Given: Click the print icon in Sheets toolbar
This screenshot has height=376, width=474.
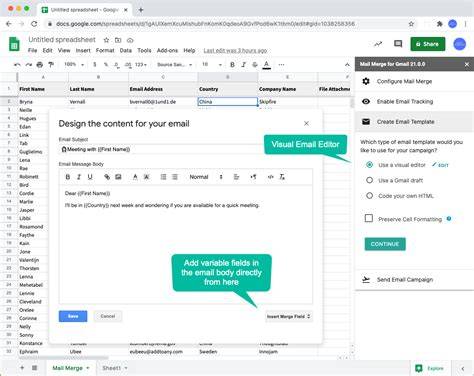Looking at the screenshot, I should click(x=40, y=65).
